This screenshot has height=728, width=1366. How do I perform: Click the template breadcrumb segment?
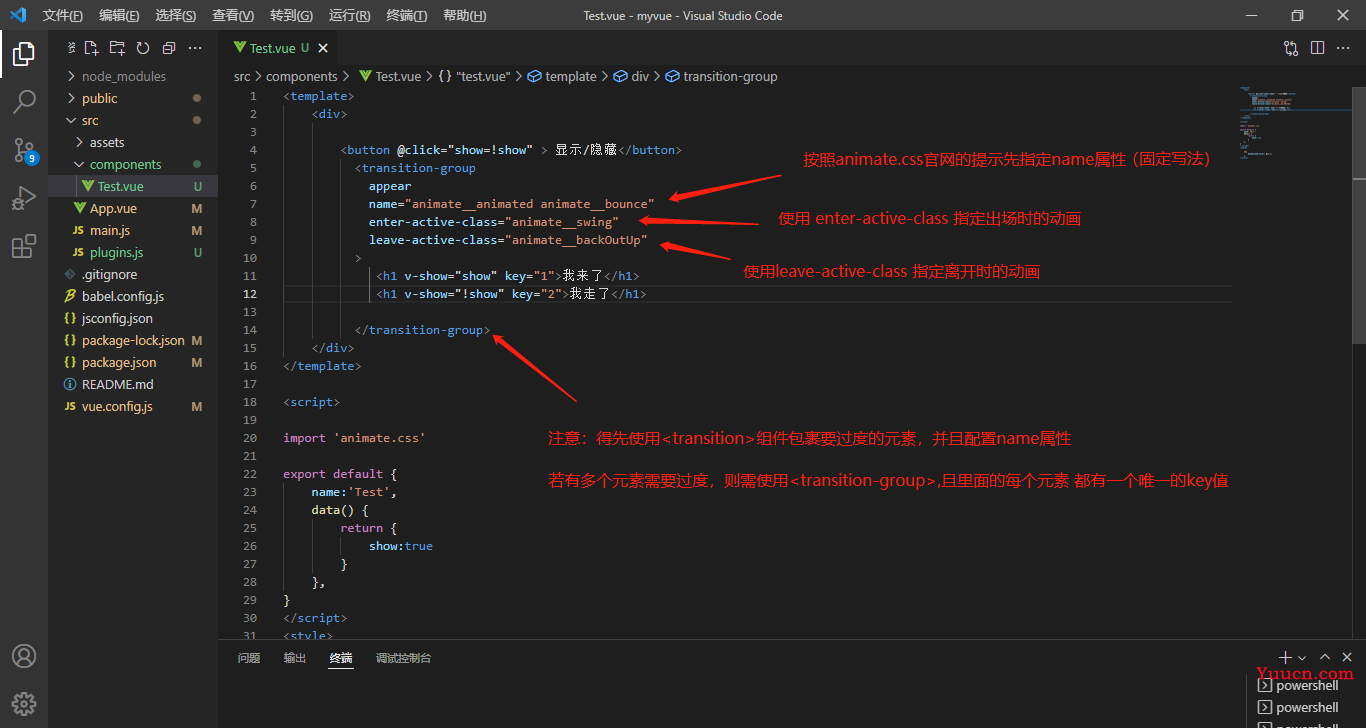click(562, 76)
